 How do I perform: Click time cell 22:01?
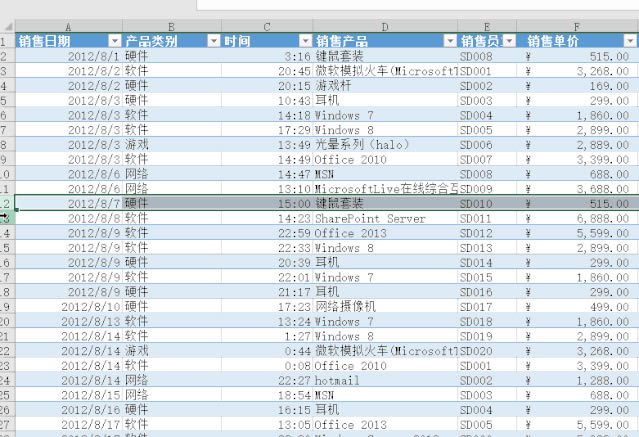267,277
